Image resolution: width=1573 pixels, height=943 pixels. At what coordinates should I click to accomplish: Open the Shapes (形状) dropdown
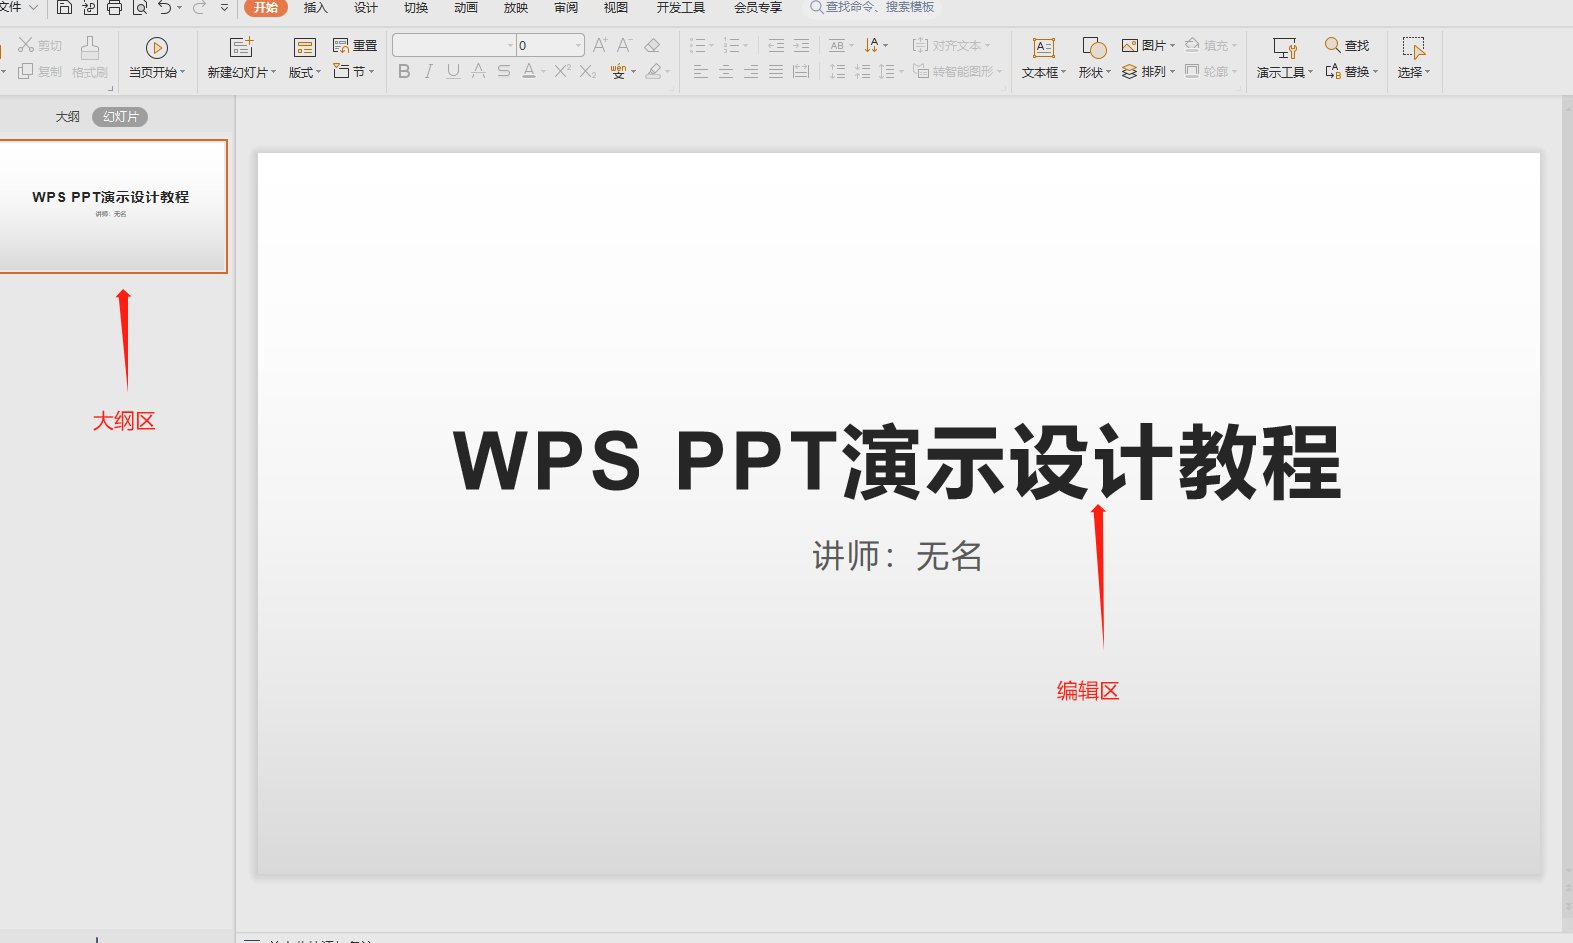[x=1095, y=72]
